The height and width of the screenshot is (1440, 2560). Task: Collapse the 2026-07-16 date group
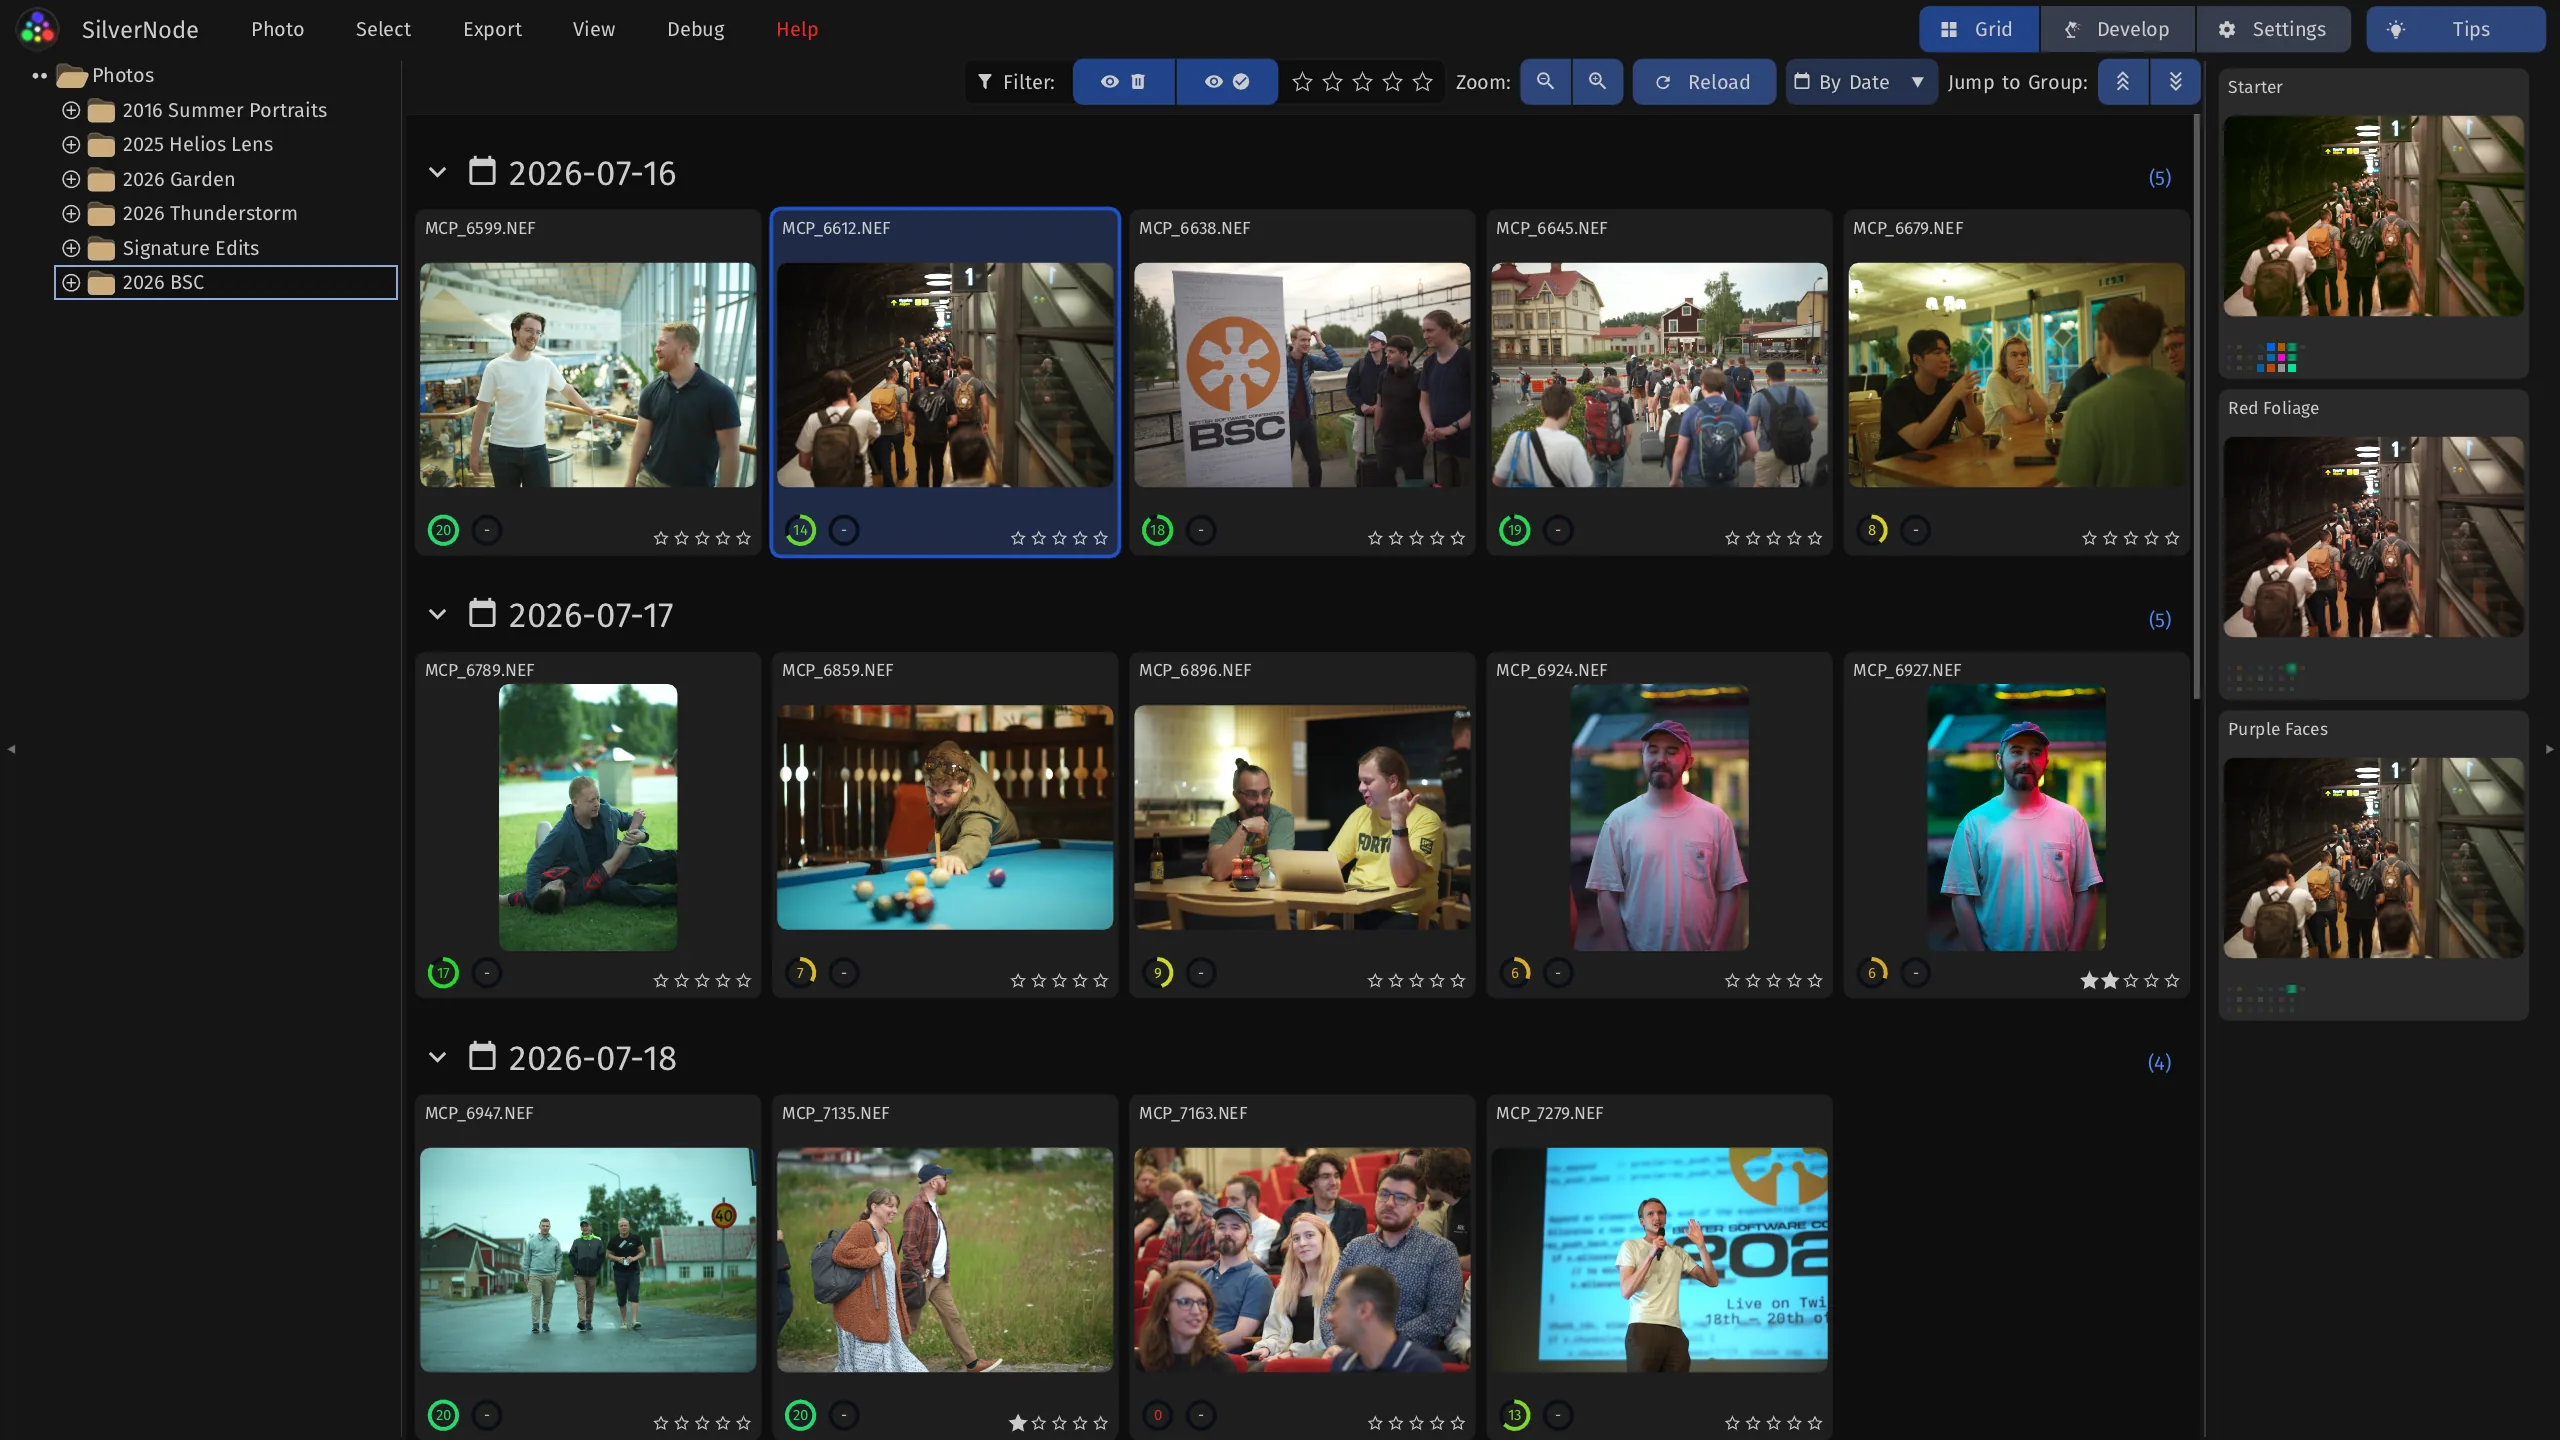pos(437,172)
